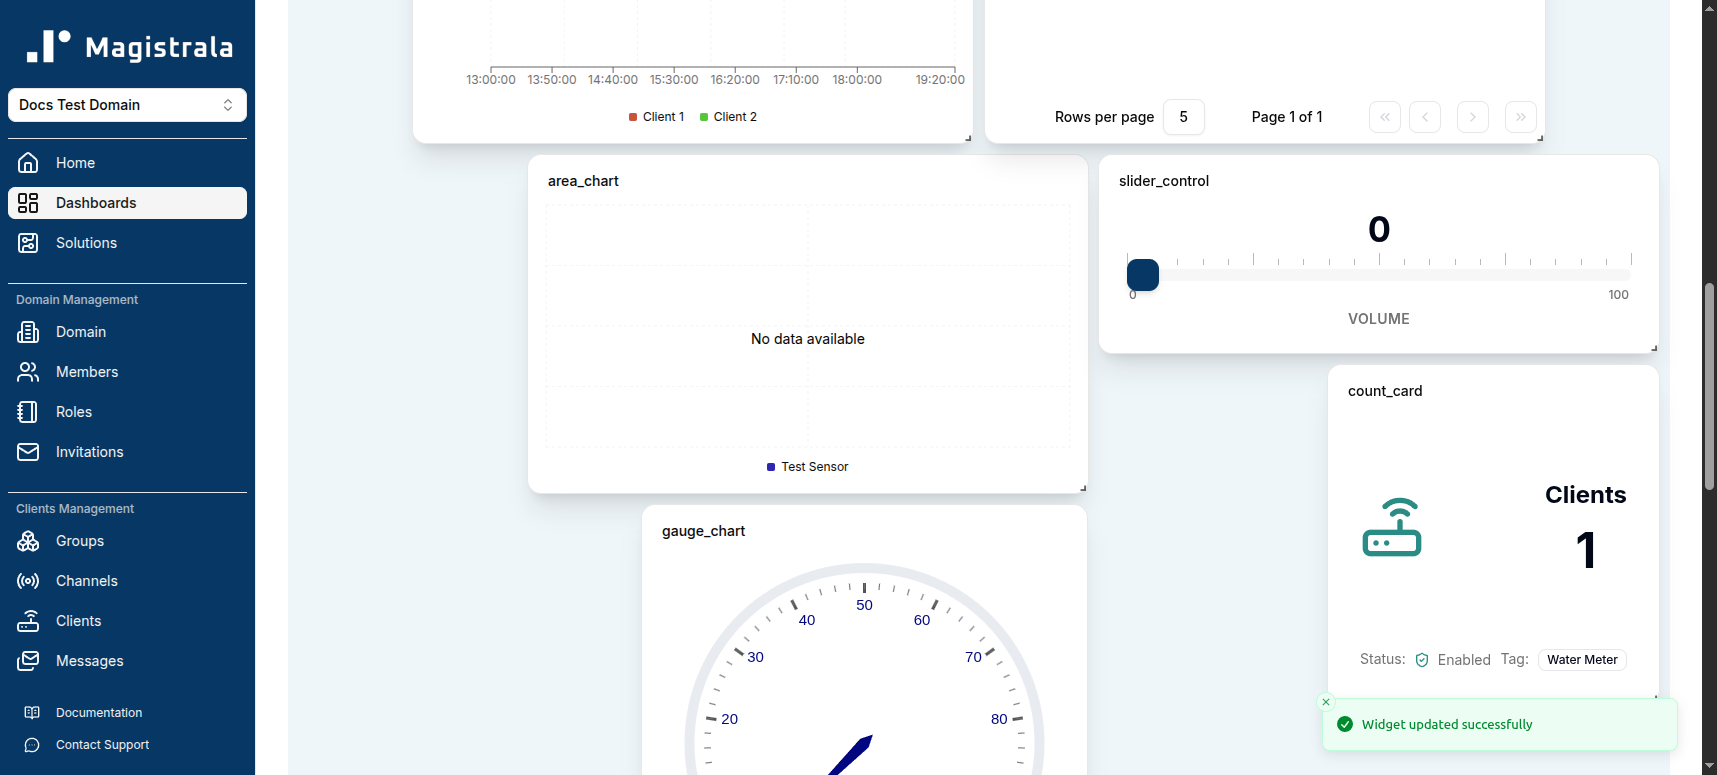Open the Clients menu item
This screenshot has height=775, width=1717.
127,621
